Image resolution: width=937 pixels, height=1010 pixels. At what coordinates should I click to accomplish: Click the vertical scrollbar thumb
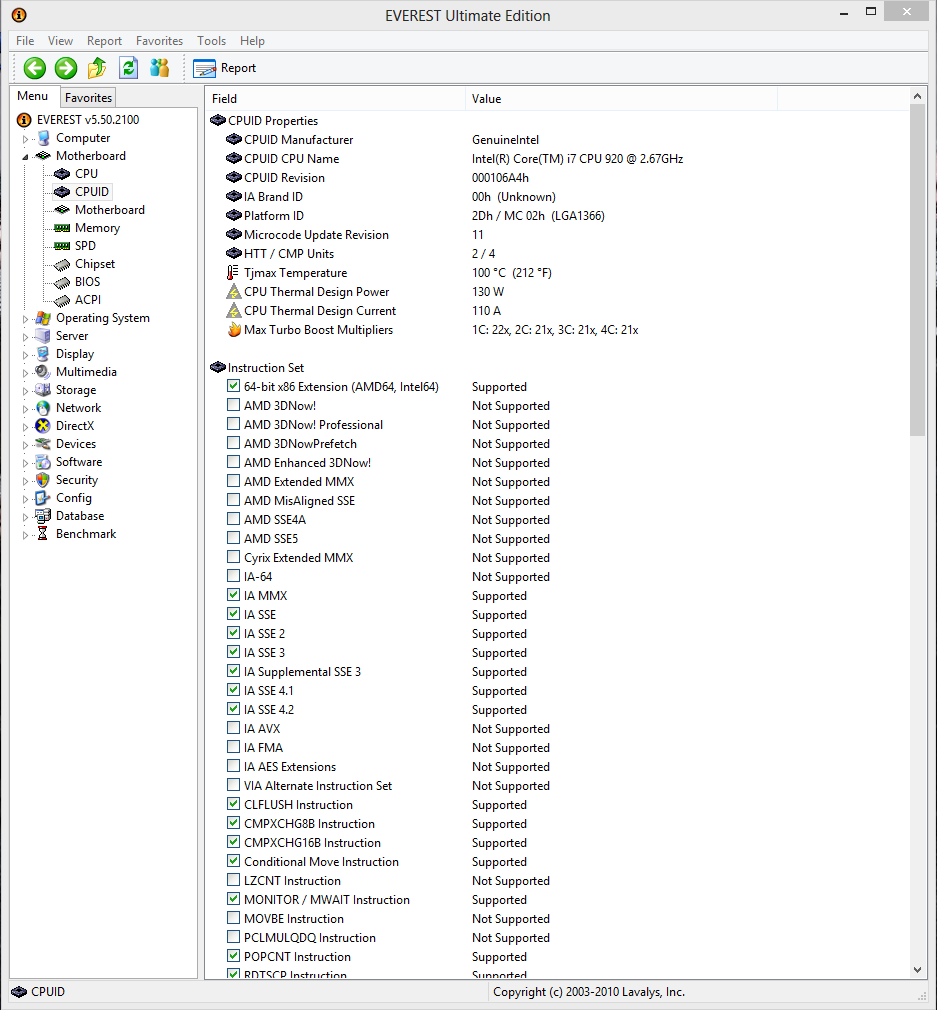[x=917, y=270]
